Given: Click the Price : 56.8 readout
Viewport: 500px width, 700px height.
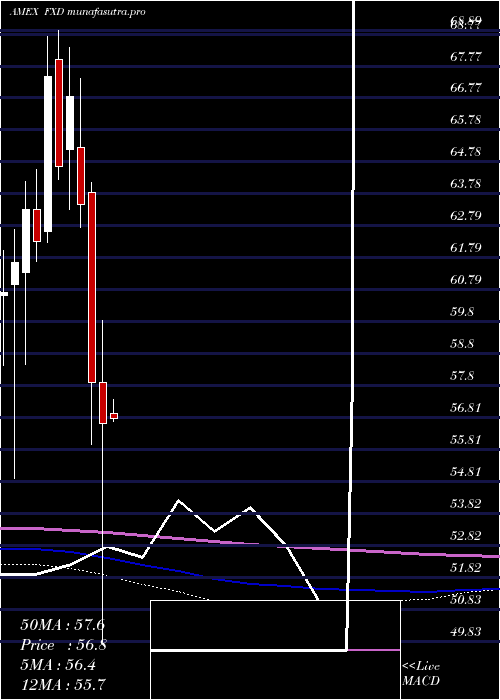Looking at the screenshot, I should point(63,645).
